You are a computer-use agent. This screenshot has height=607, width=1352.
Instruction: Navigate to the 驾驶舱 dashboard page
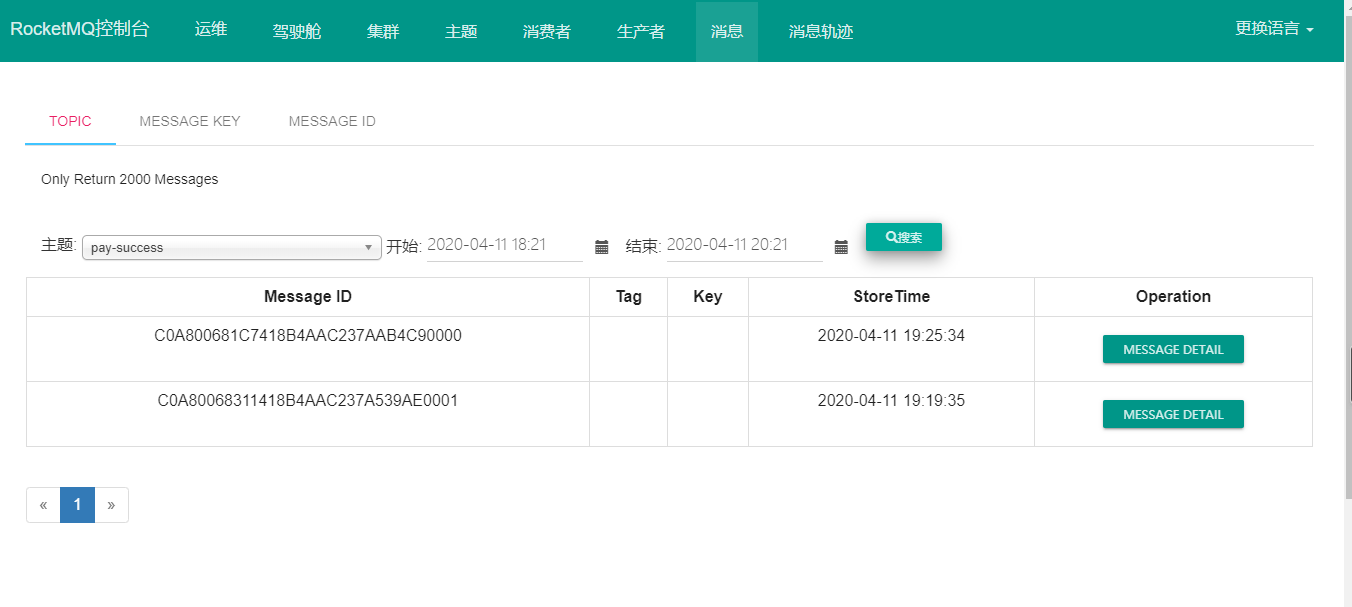pos(297,31)
